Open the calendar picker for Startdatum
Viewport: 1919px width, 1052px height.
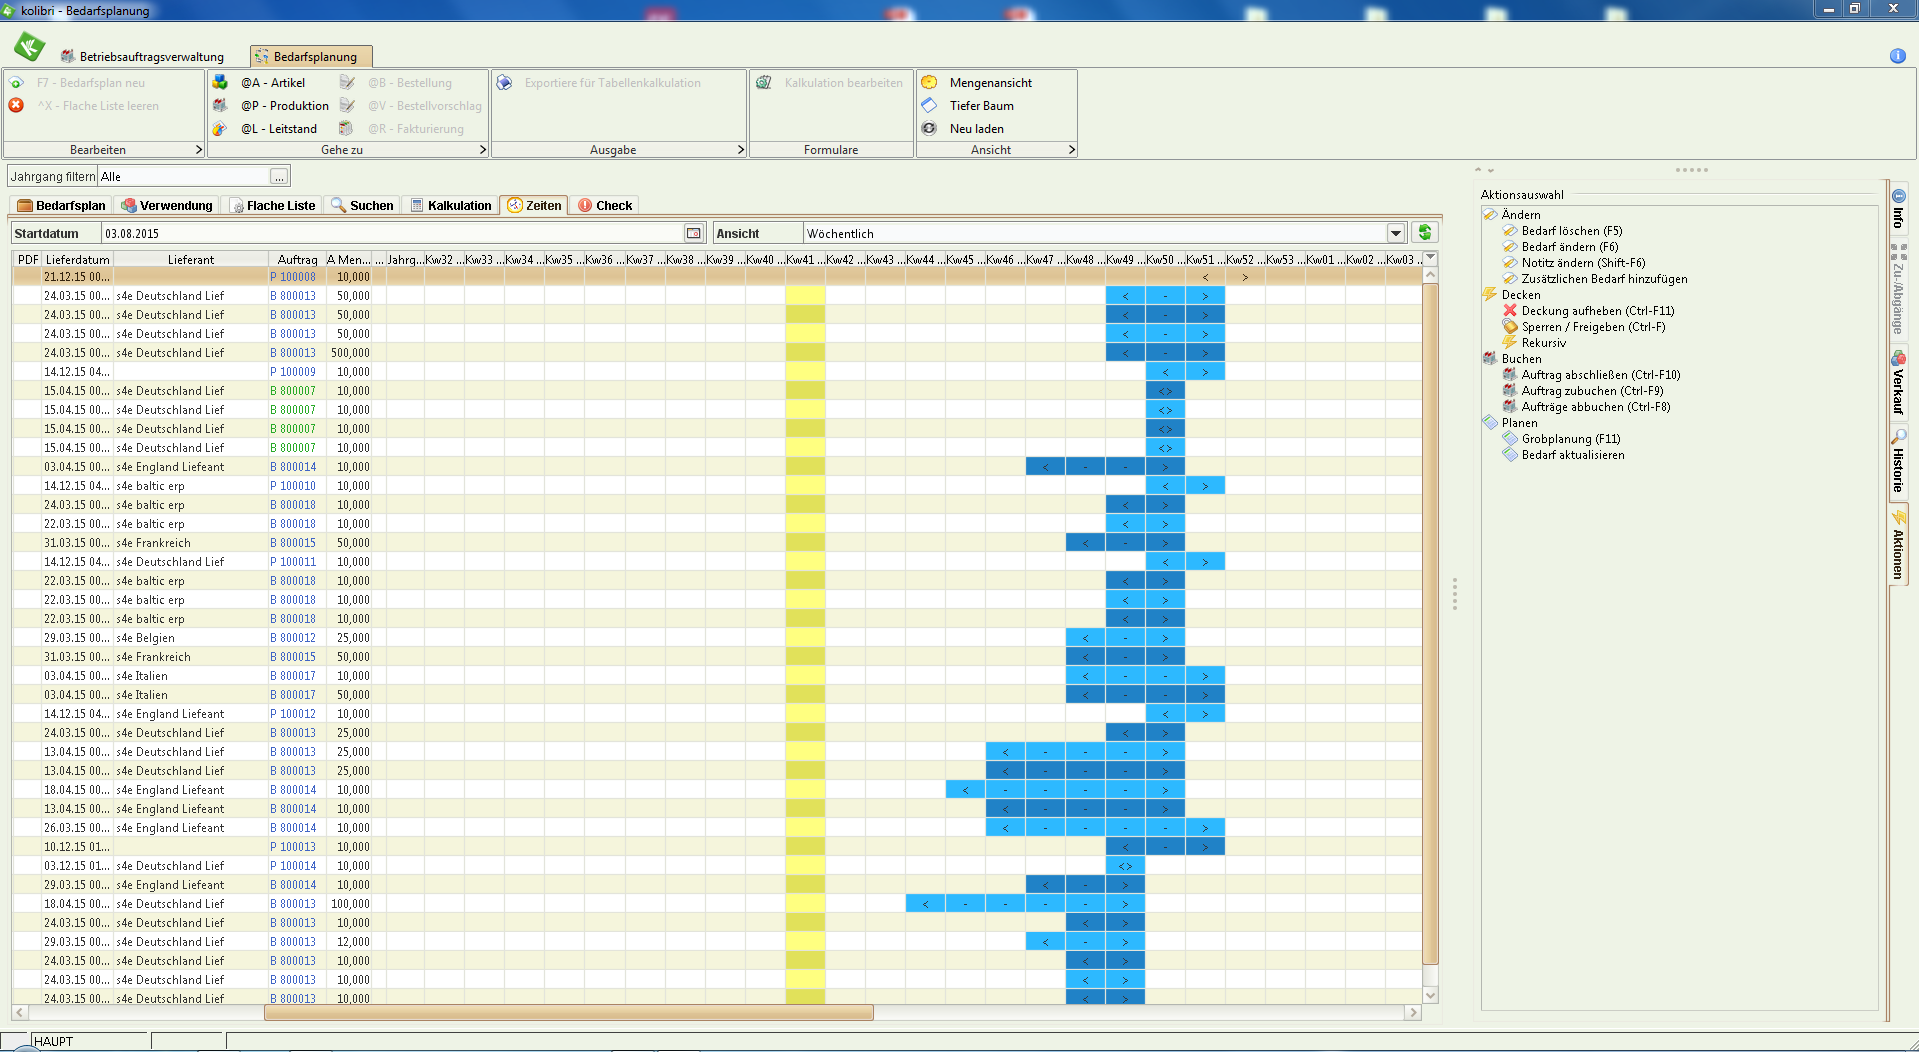[693, 233]
